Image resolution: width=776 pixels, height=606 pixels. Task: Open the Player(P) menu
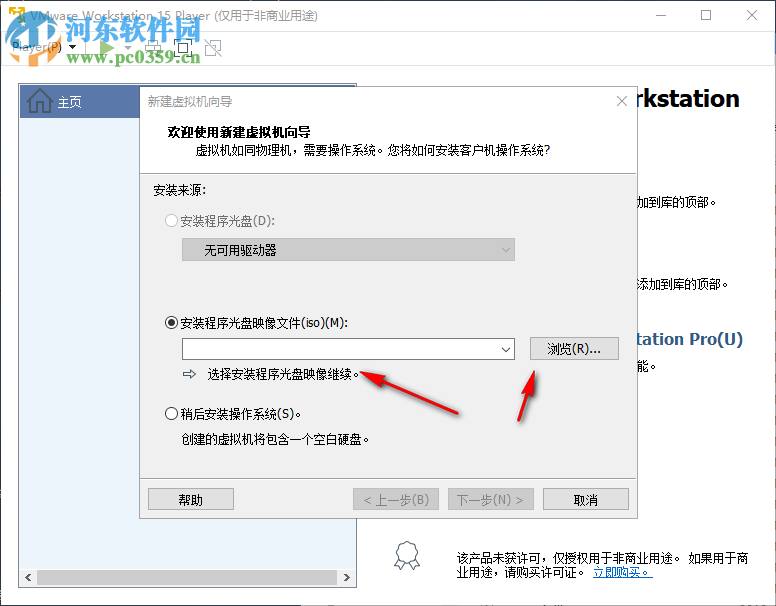tap(44, 47)
